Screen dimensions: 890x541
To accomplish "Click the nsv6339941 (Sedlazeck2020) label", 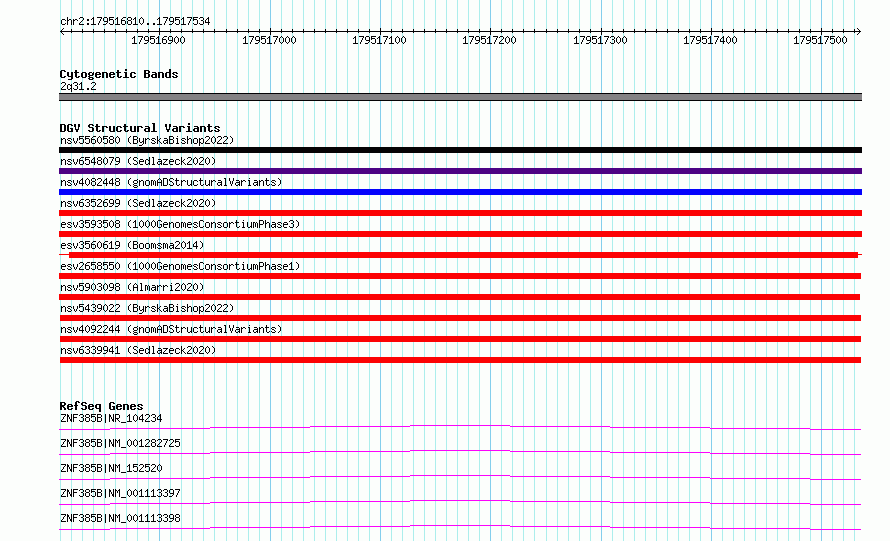I will pyautogui.click(x=138, y=350).
